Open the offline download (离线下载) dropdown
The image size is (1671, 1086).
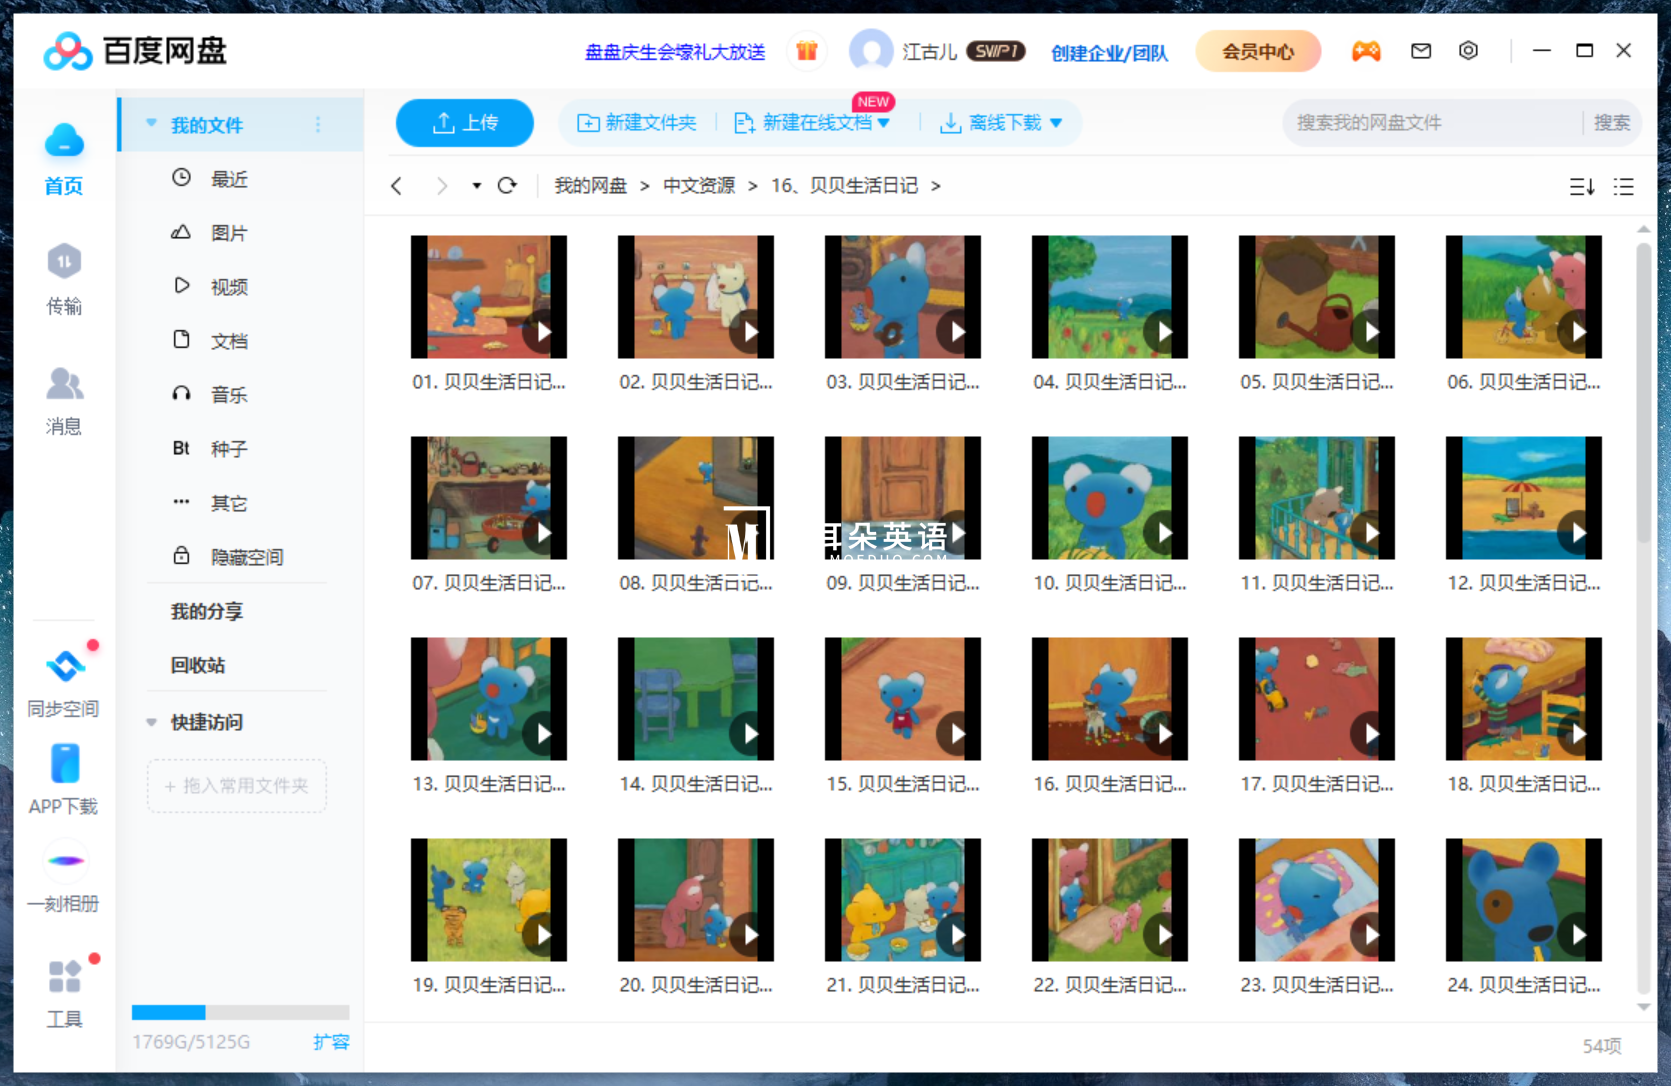1001,123
